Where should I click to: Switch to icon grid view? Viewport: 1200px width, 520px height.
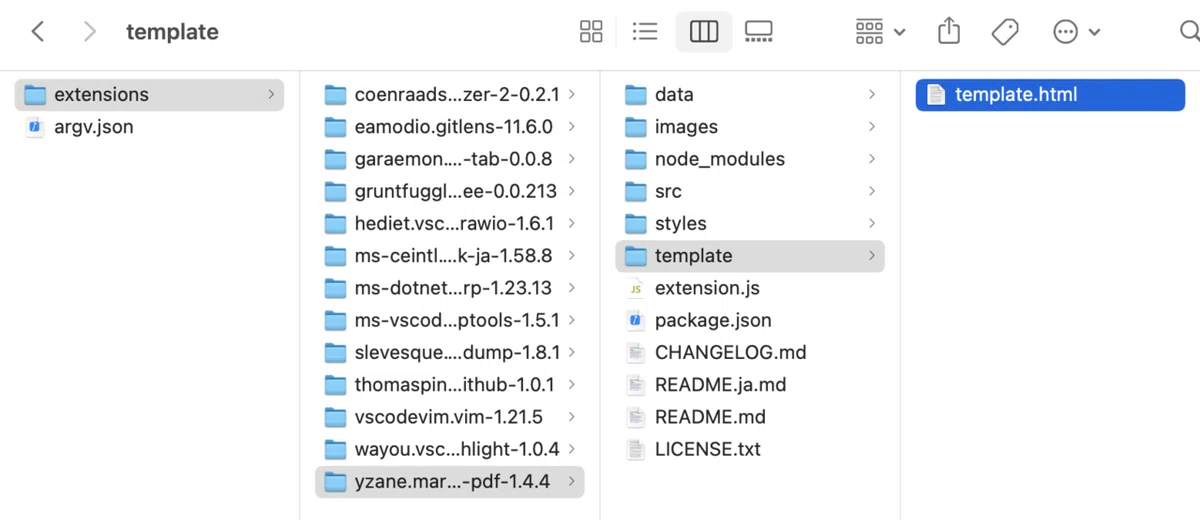[591, 32]
